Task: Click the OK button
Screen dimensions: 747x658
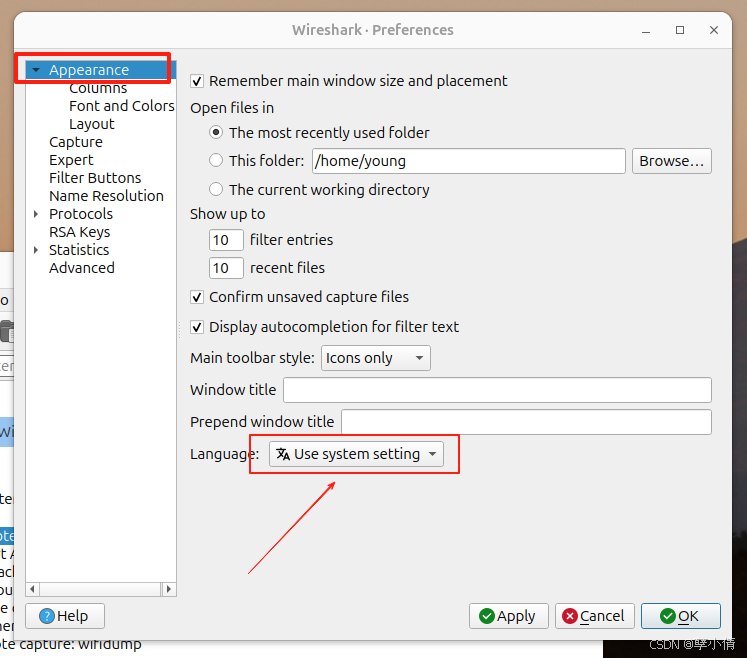Action: [680, 616]
